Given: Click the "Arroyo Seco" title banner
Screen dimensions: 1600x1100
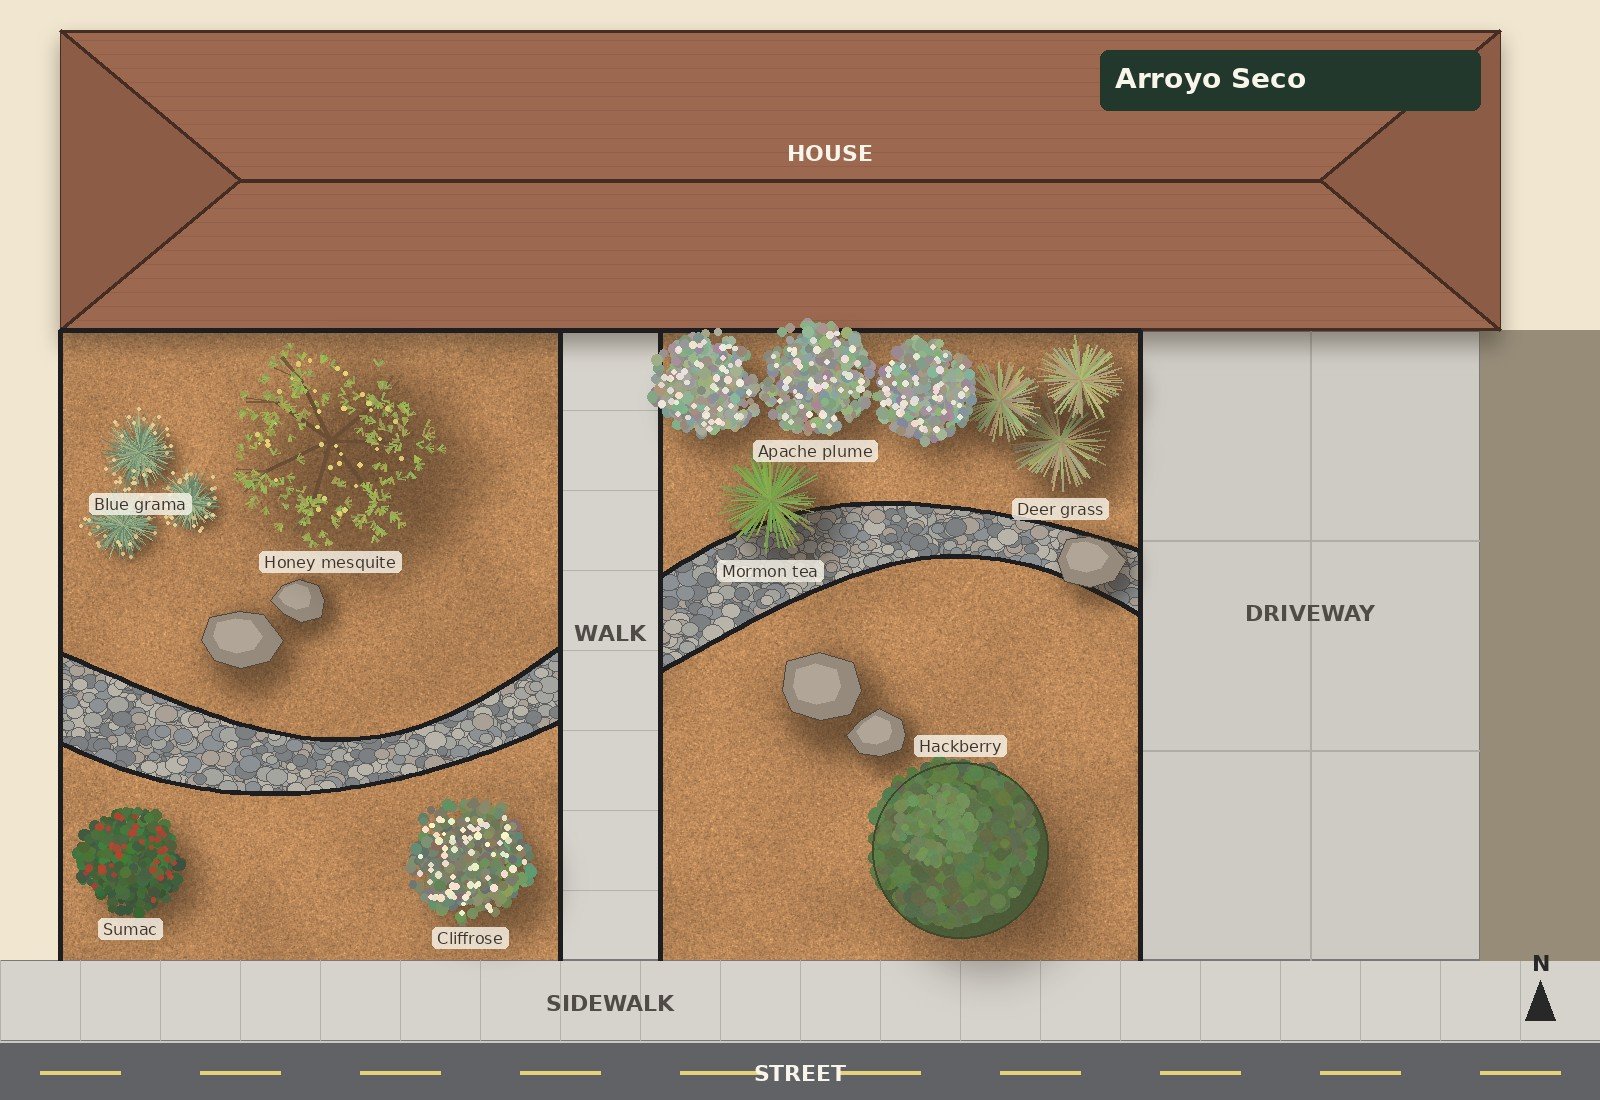Looking at the screenshot, I should [x=1290, y=80].
